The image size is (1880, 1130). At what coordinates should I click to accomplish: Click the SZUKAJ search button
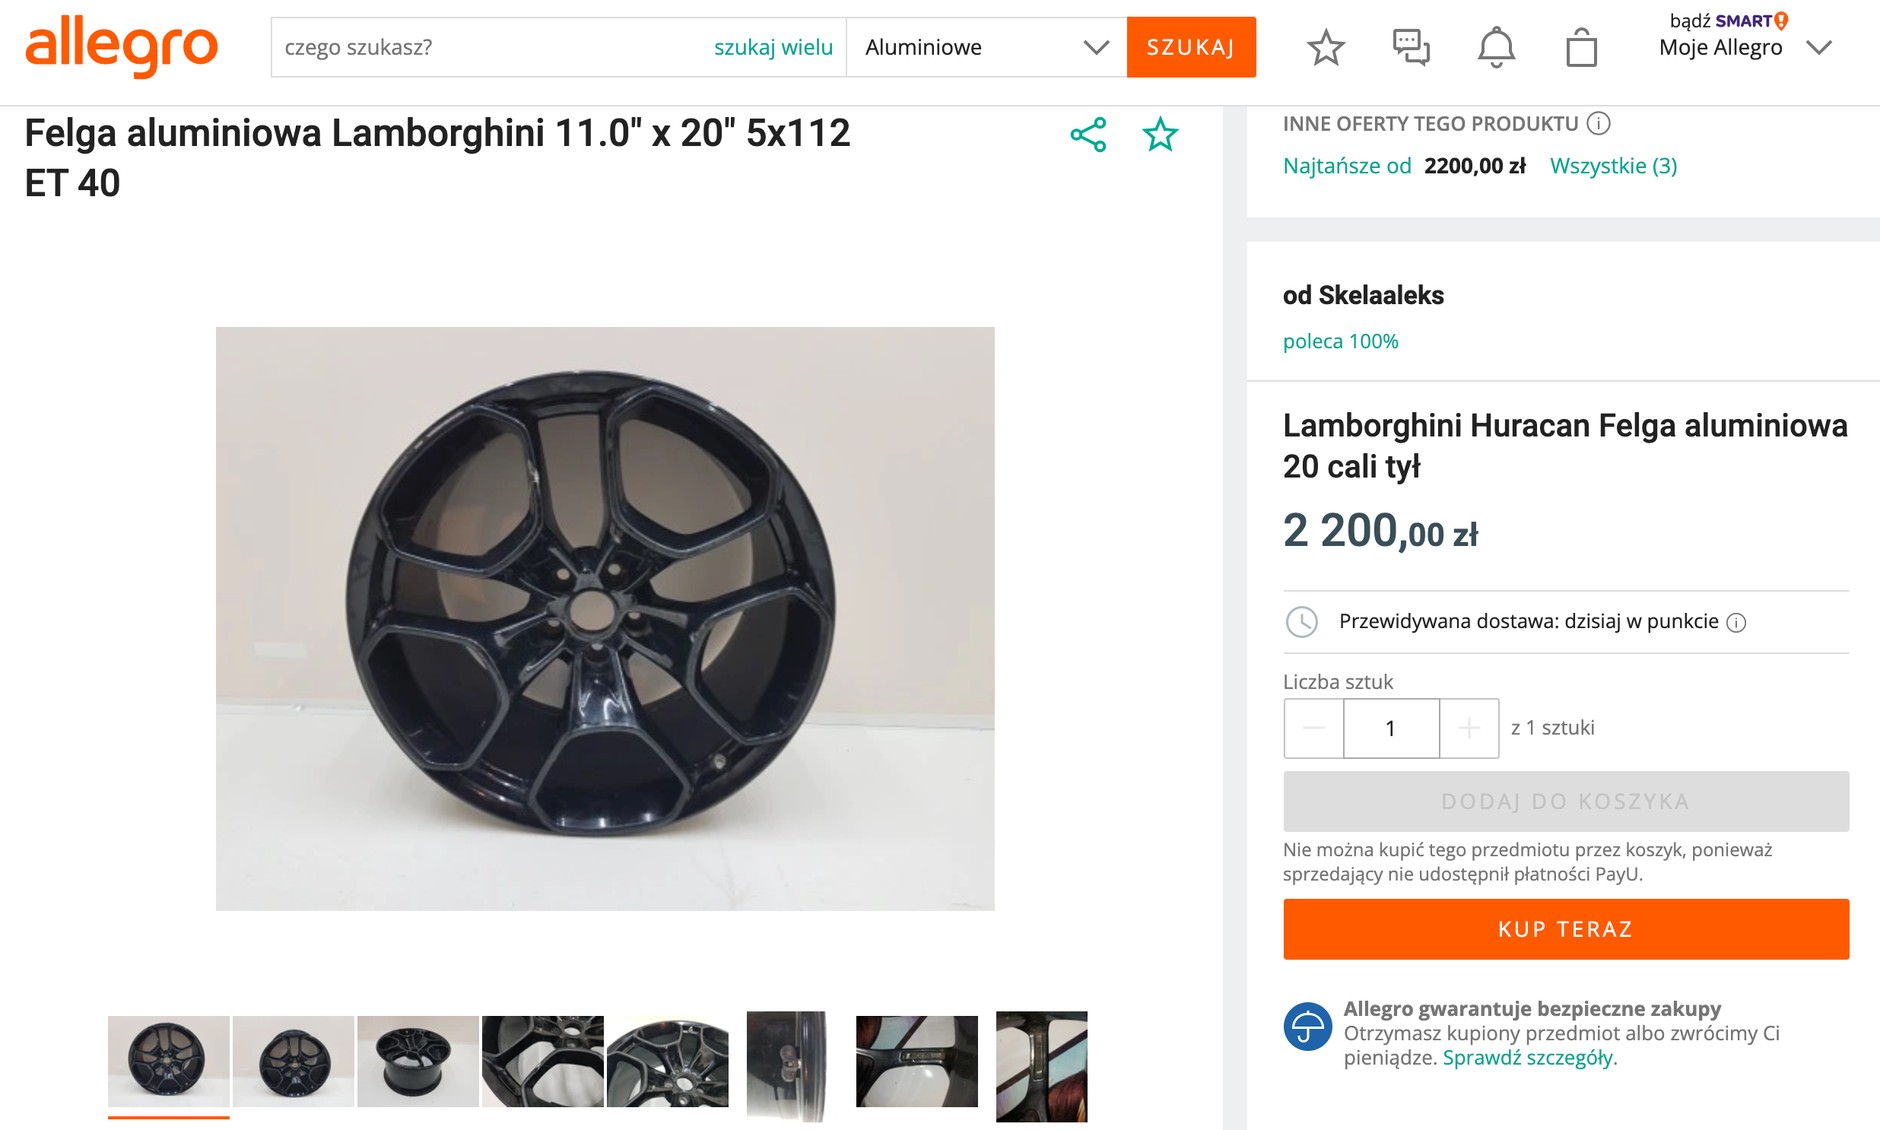(x=1191, y=47)
